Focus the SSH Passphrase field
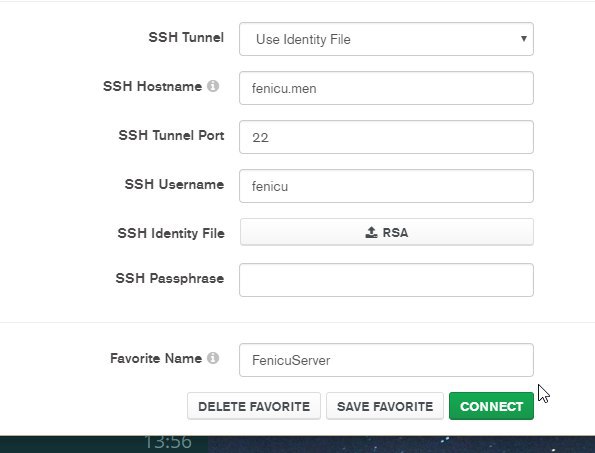Viewport: 595px width, 453px height. pos(386,280)
